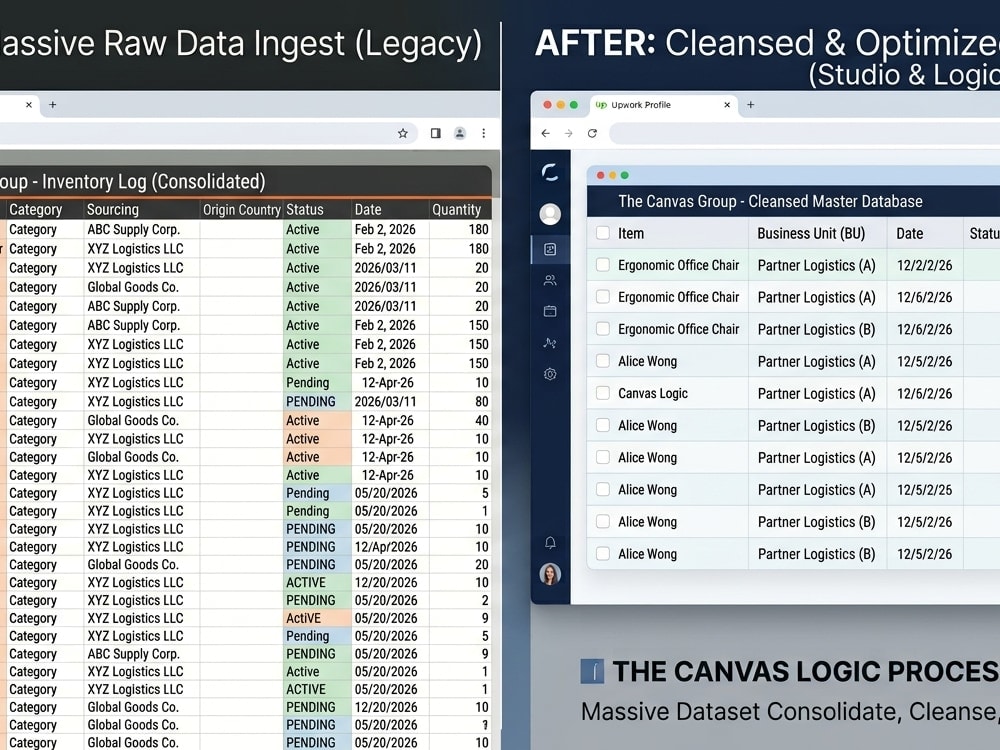Check the 12/2/2/26 Ergonomic Office Chair row
The width and height of the screenshot is (1000, 750).
click(603, 265)
